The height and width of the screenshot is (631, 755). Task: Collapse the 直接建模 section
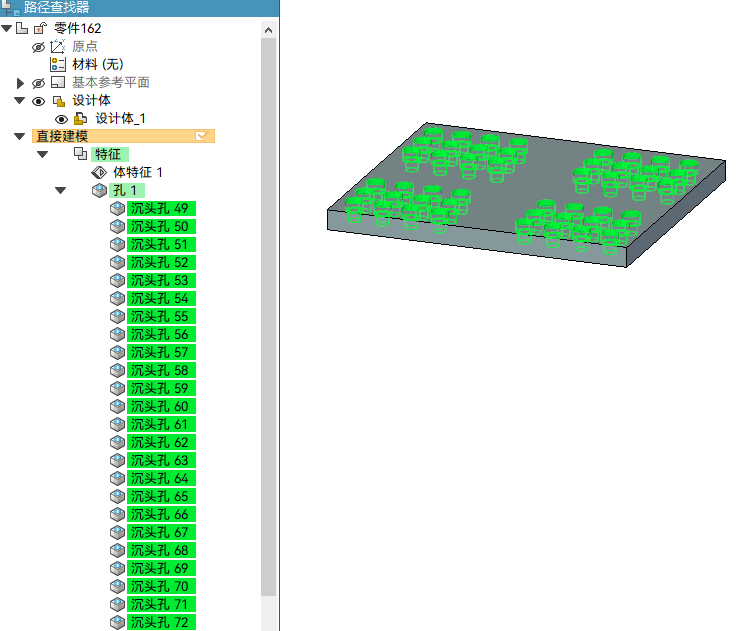point(19,136)
